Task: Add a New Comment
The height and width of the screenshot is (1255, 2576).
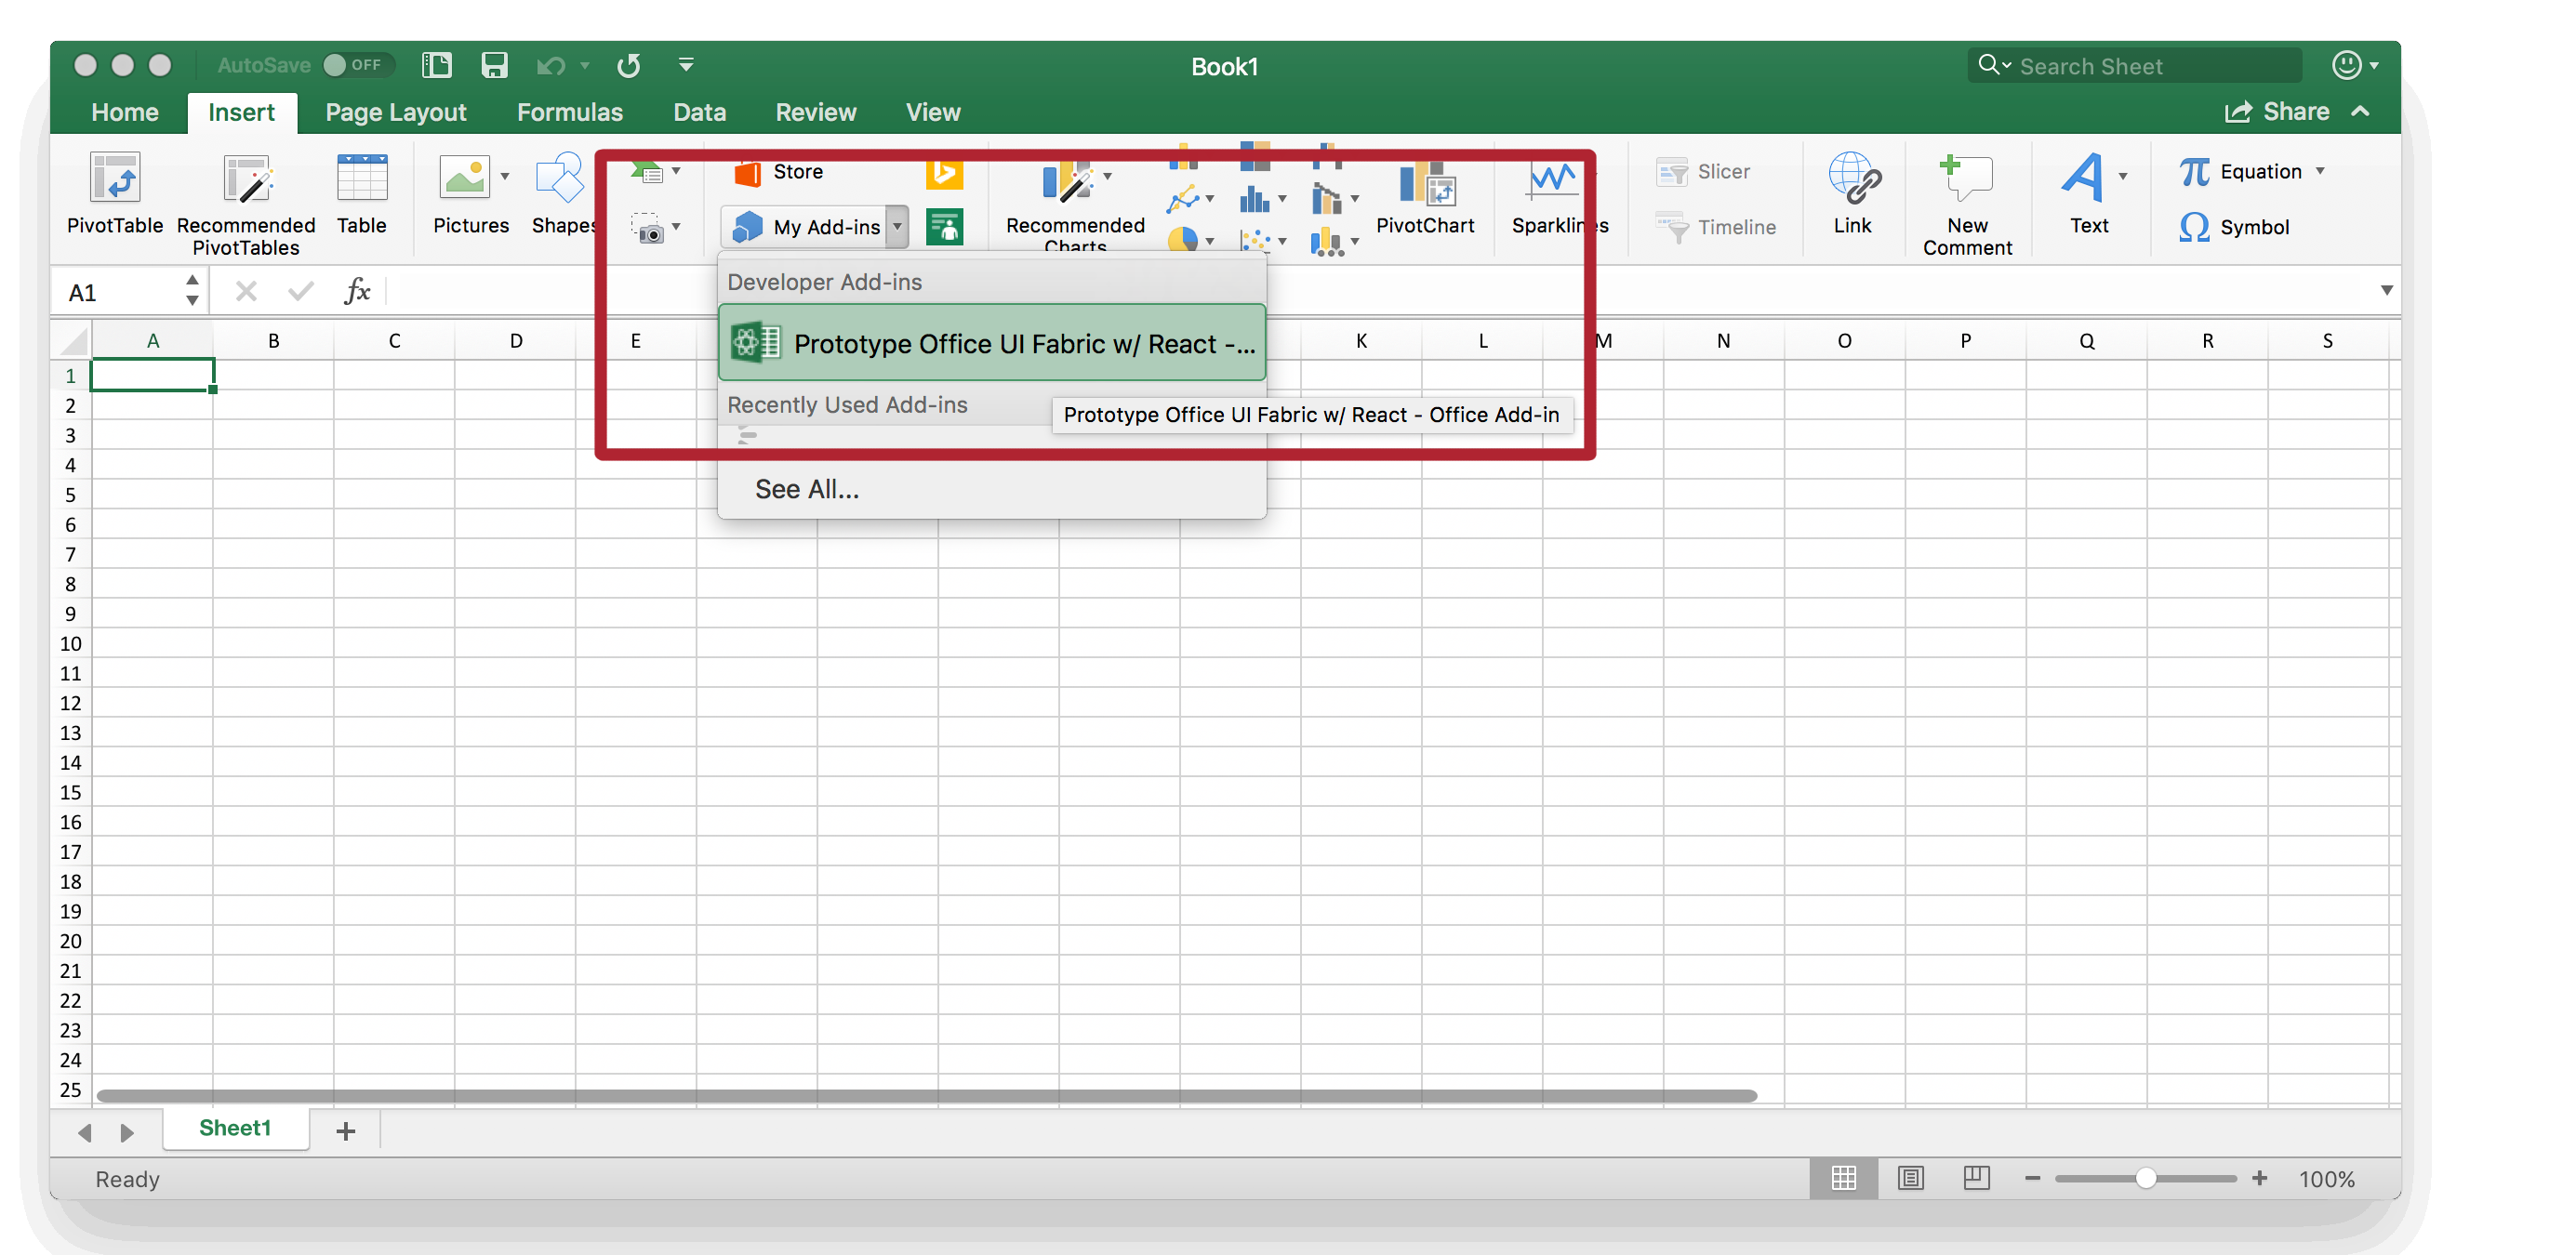Action: 1966,180
